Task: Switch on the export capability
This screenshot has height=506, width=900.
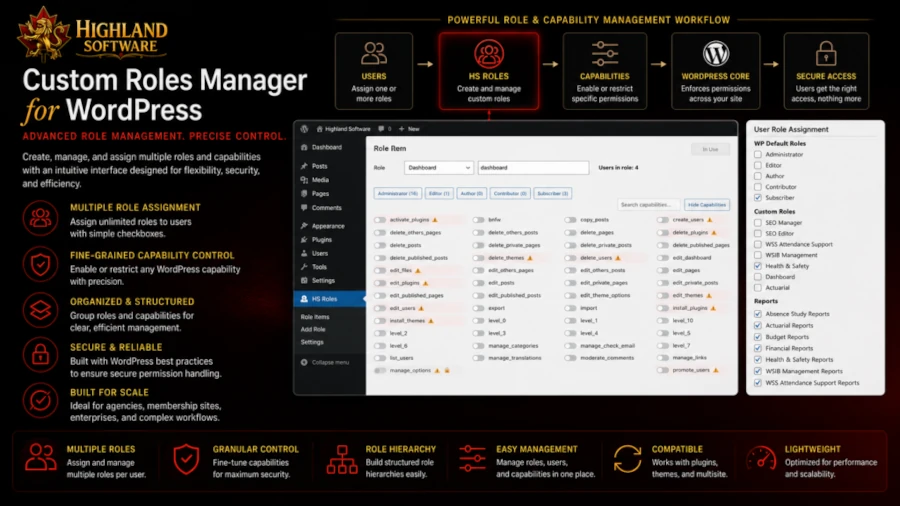Action: pyautogui.click(x=479, y=308)
